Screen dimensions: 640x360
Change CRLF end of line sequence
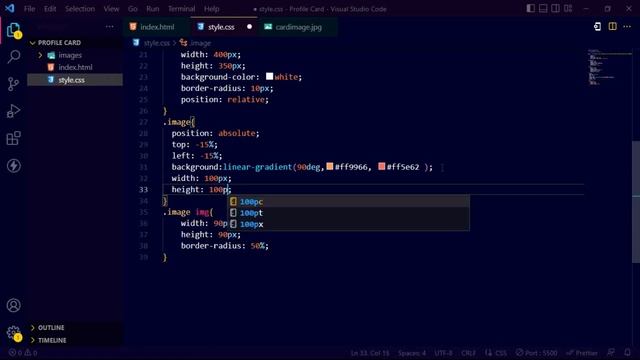468,353
